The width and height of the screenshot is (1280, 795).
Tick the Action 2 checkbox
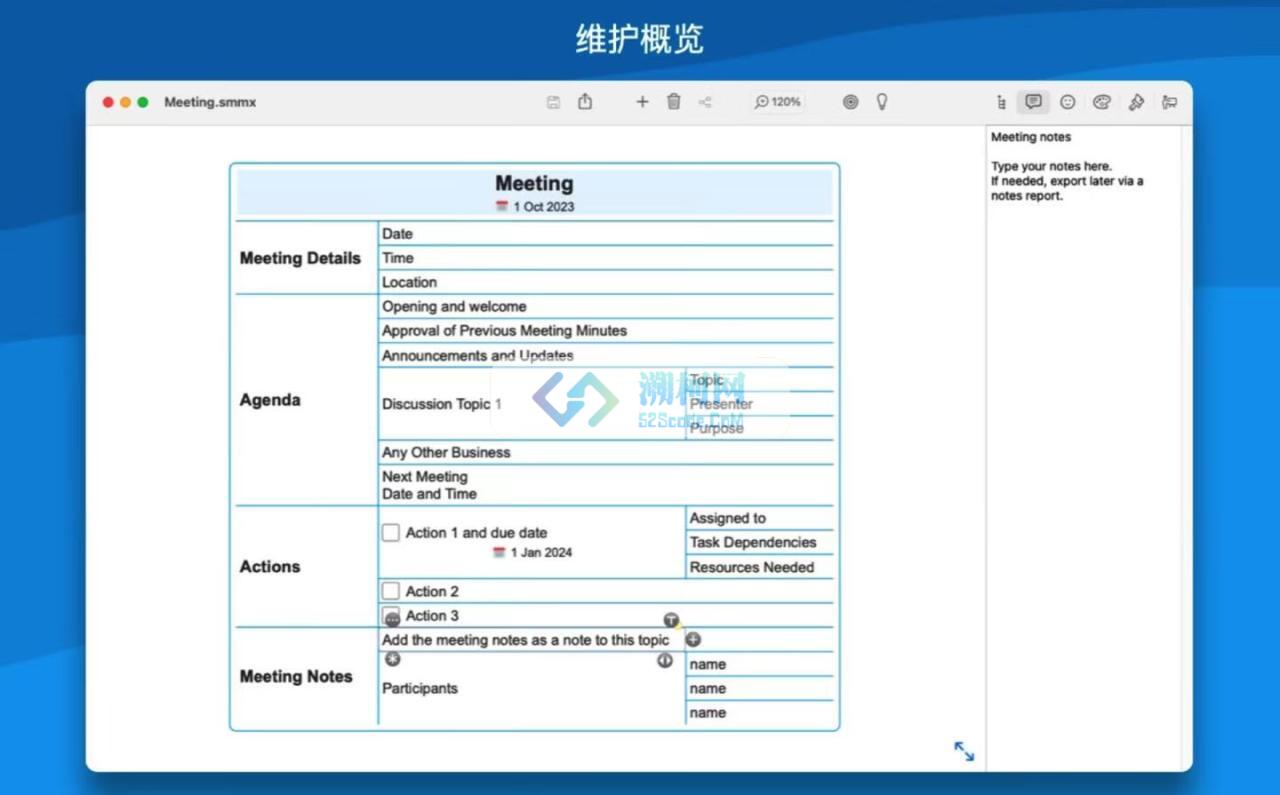click(x=391, y=591)
